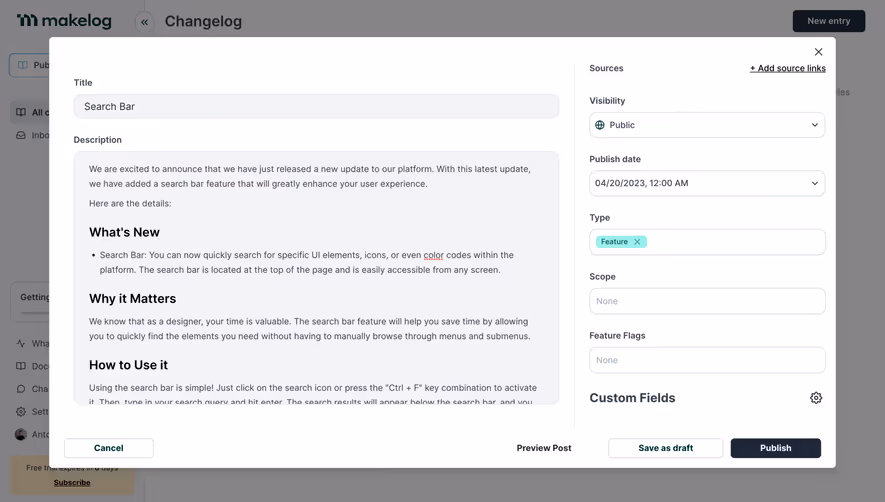Open Custom Fields settings gear
The width and height of the screenshot is (885, 502).
click(x=816, y=398)
